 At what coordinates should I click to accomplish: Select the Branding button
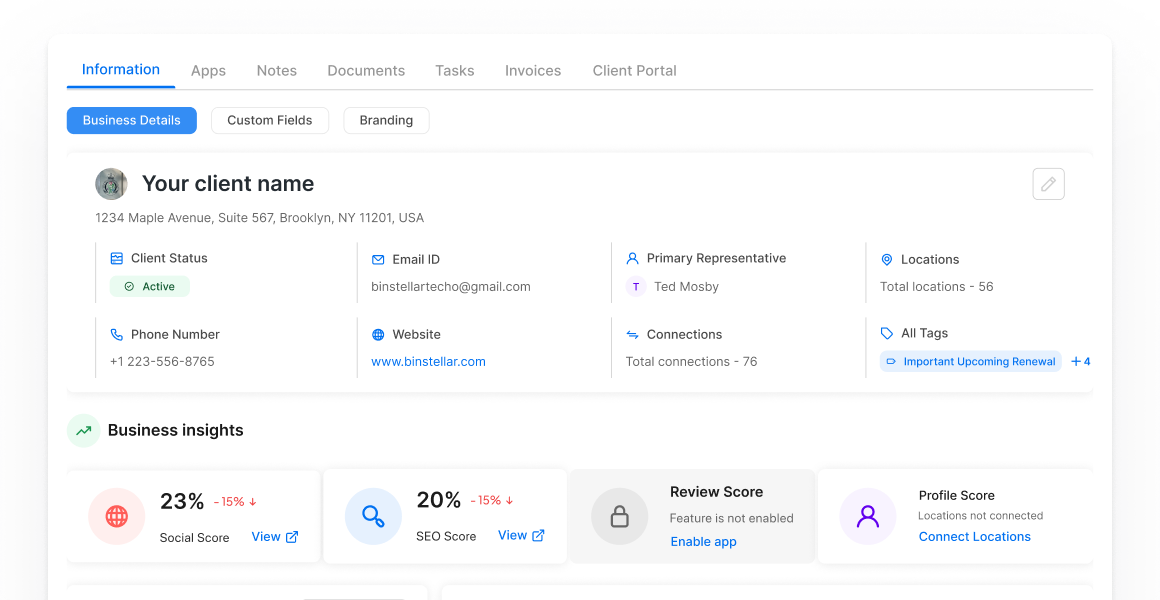coord(386,121)
